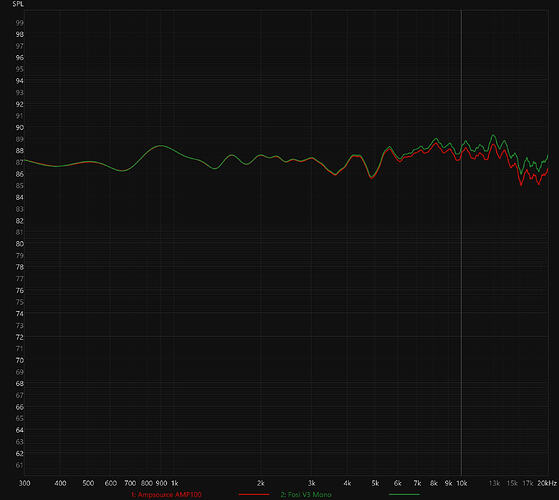Click the 88 SPL axis value
559x500 pixels.
point(20,151)
